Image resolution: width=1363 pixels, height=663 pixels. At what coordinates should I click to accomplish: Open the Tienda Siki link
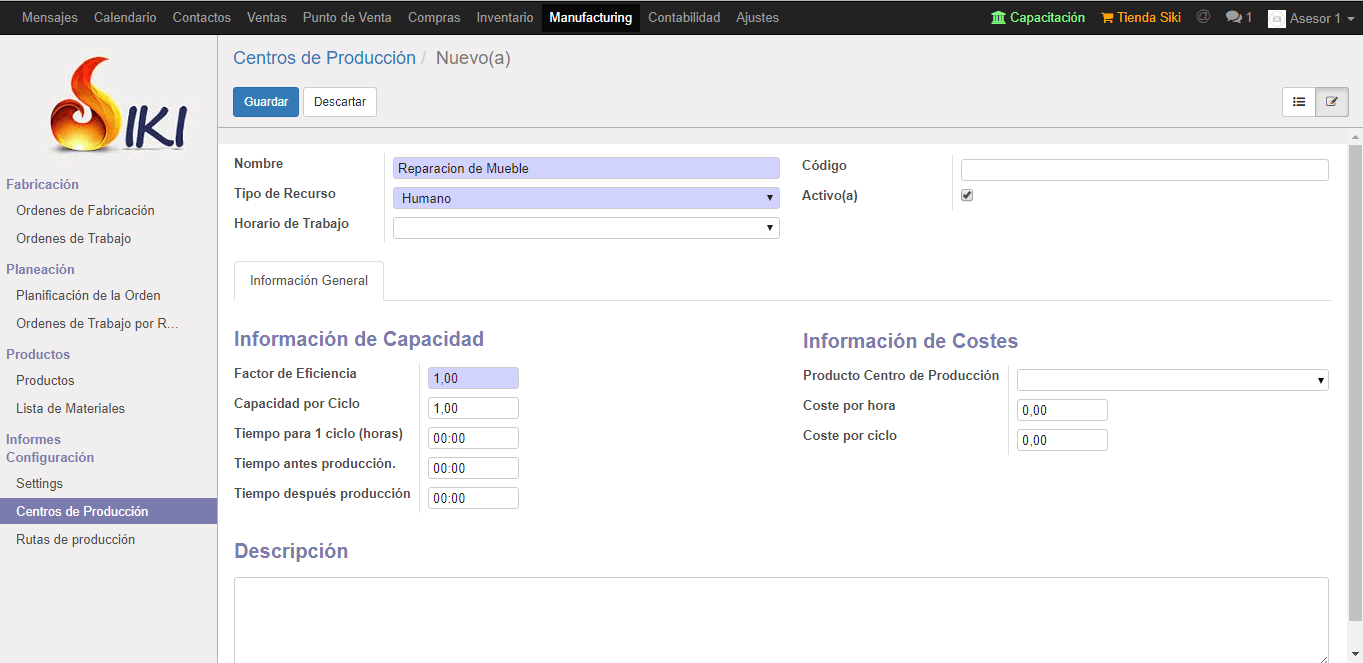pyautogui.click(x=1141, y=17)
